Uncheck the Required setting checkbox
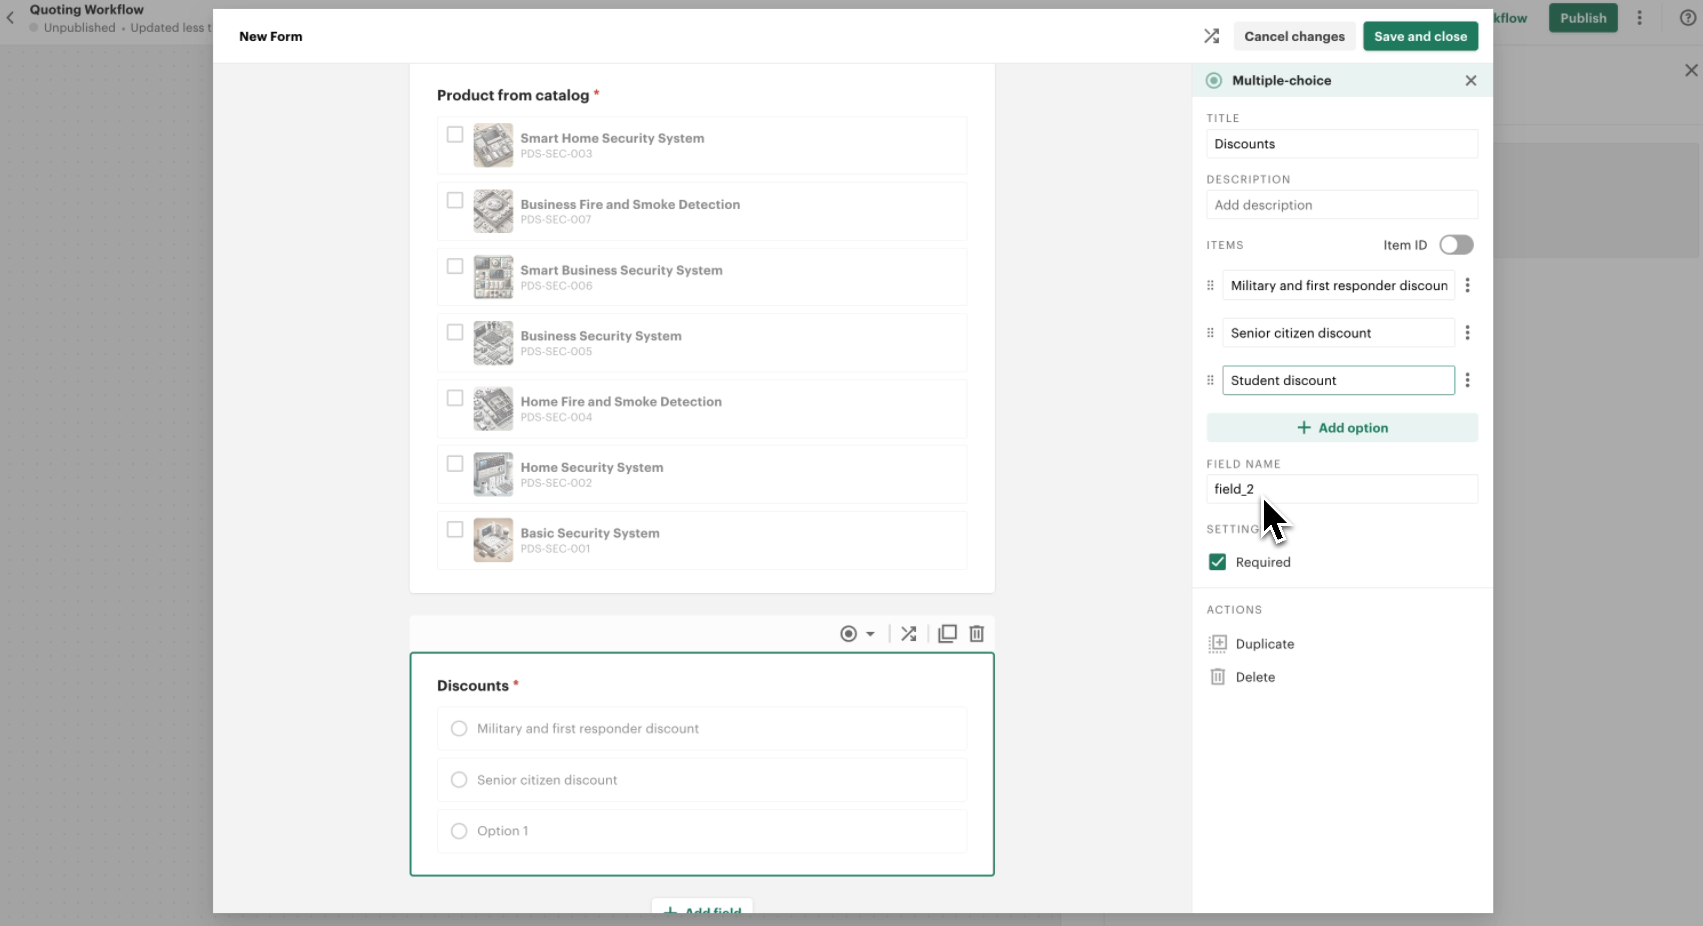 click(1217, 562)
